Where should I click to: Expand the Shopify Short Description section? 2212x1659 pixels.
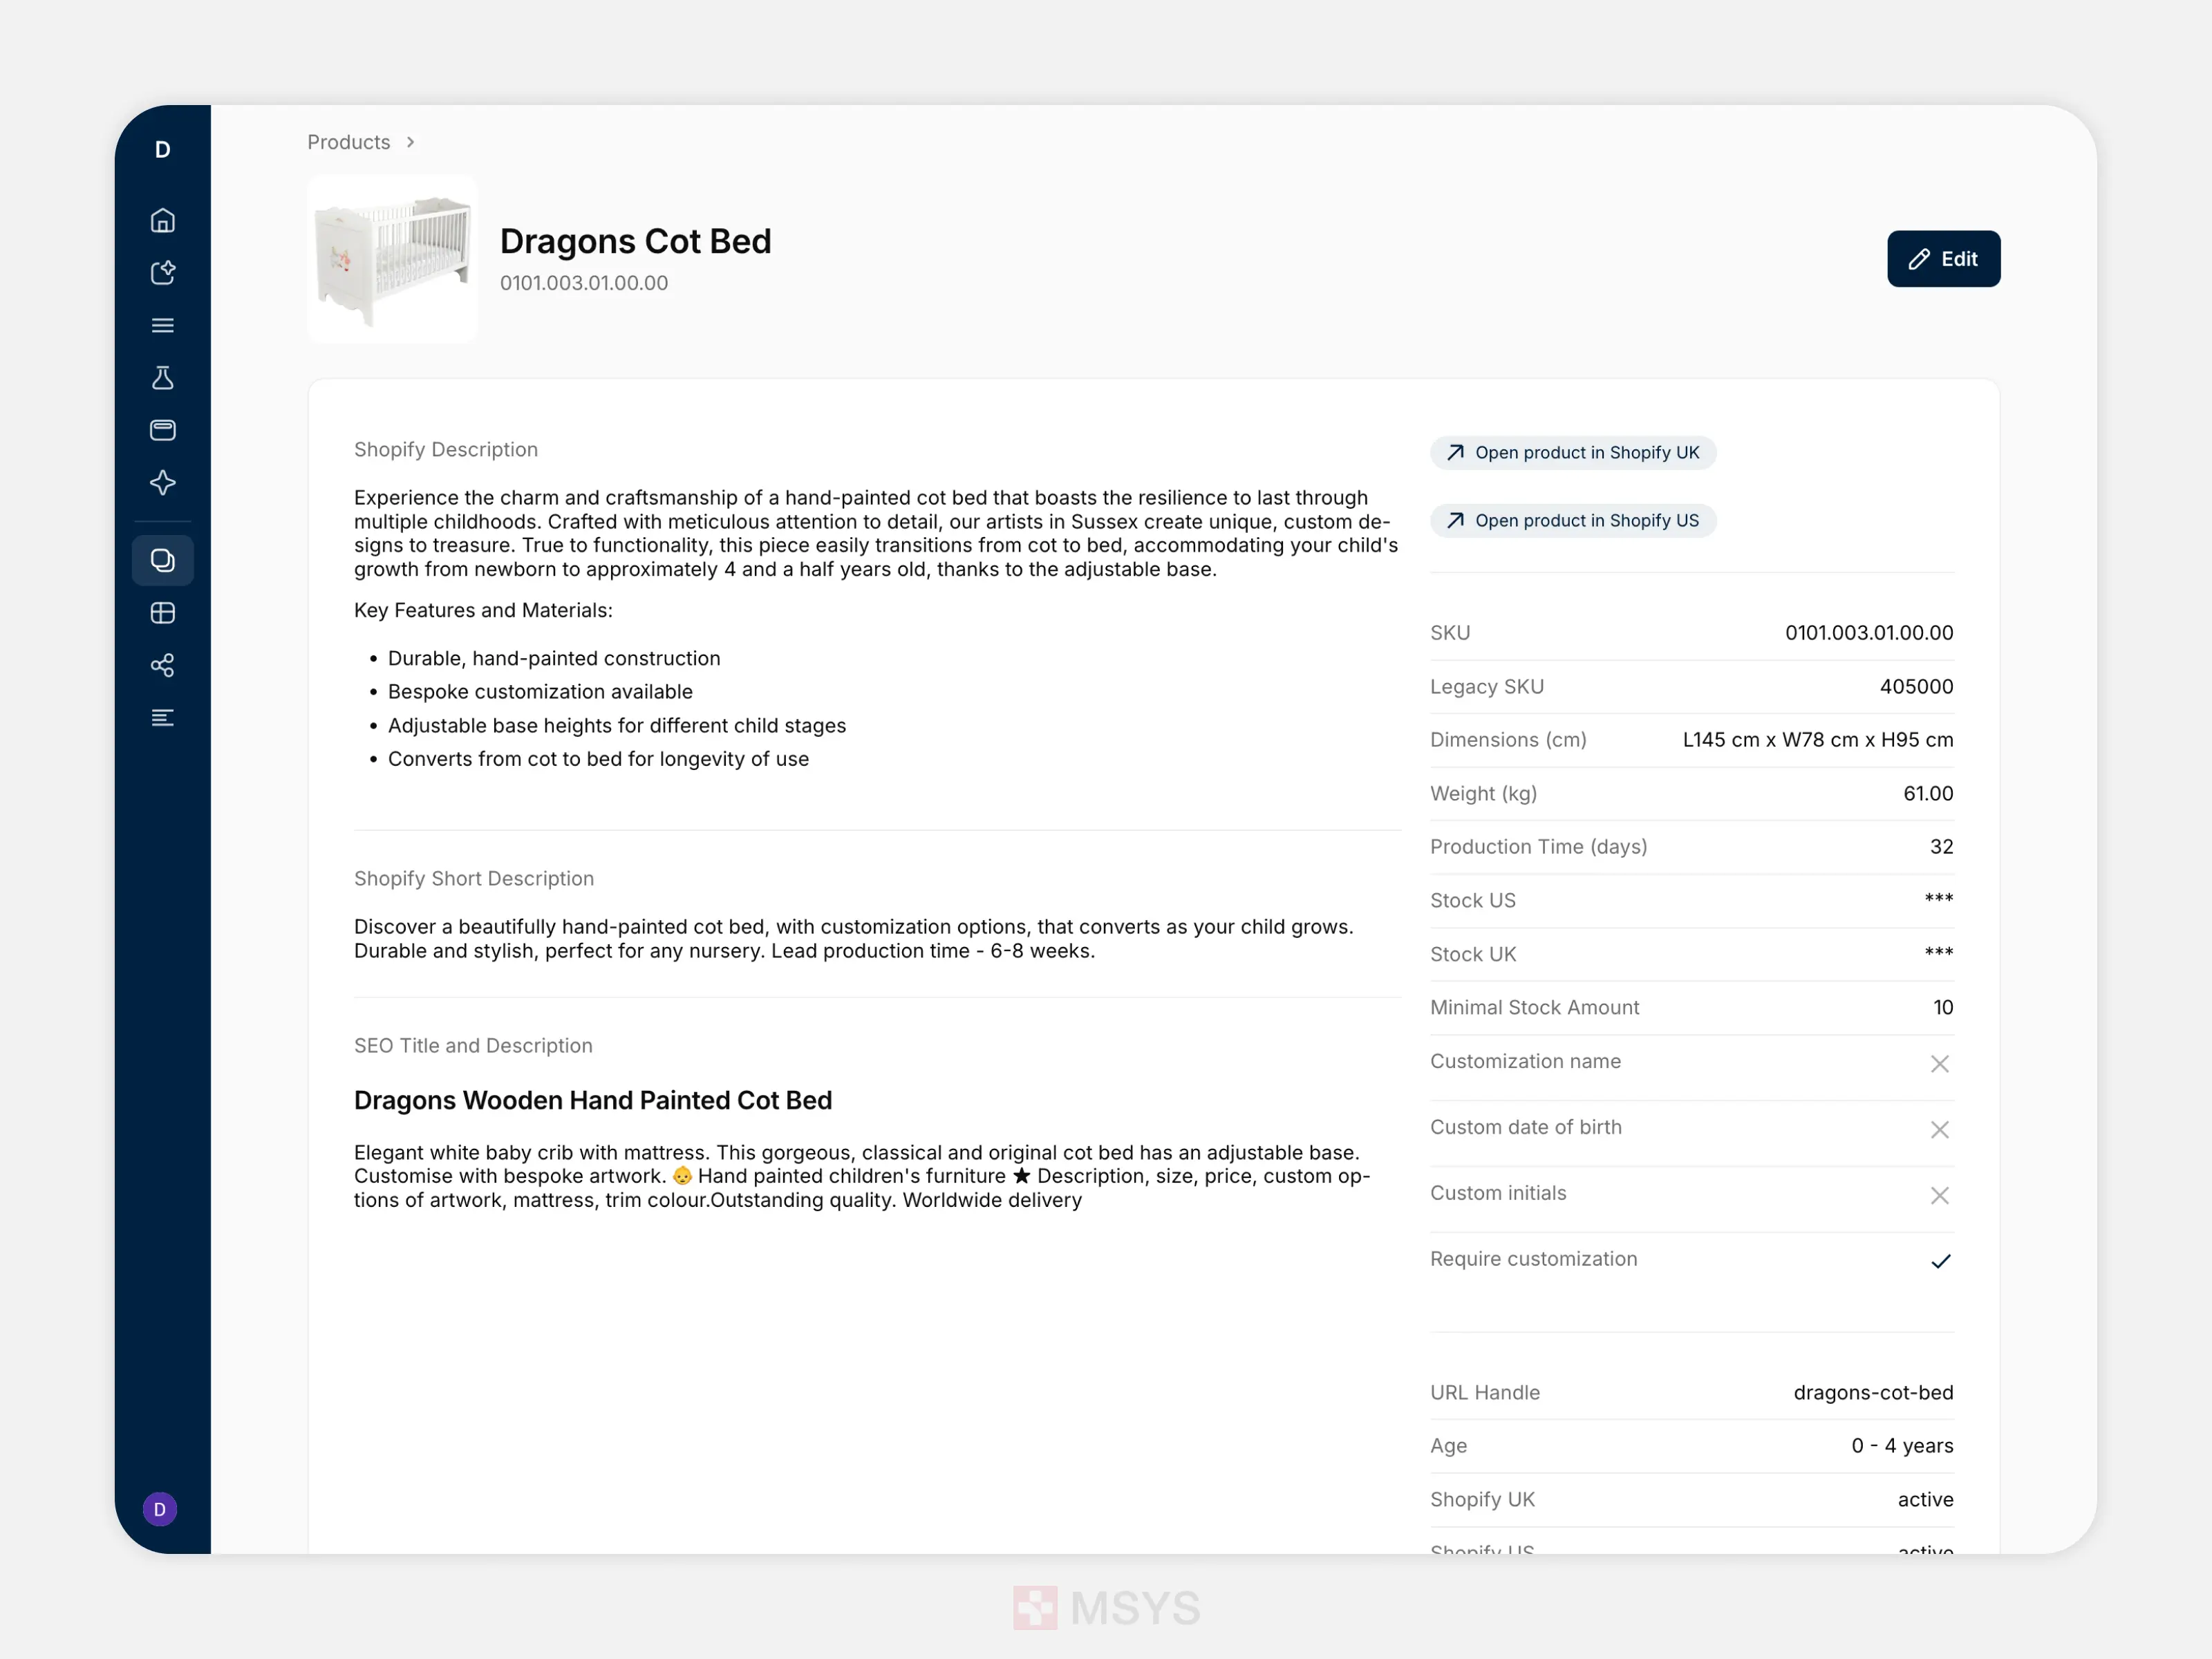point(472,877)
